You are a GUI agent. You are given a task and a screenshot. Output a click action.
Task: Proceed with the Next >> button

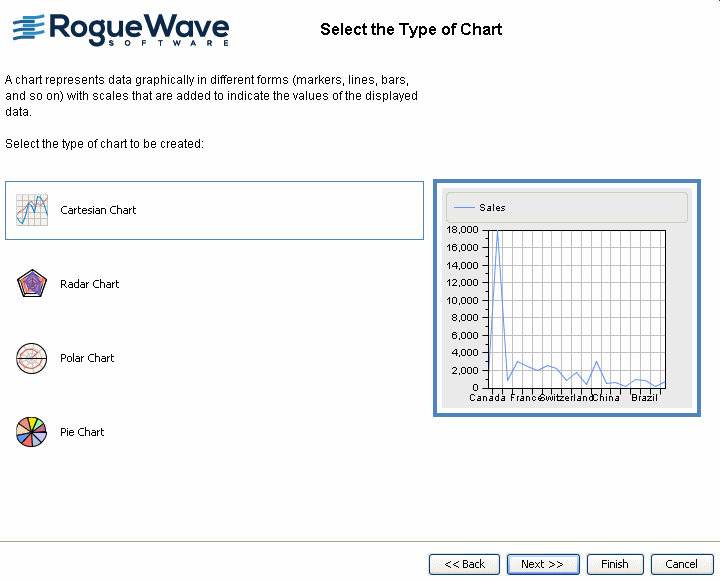click(x=543, y=564)
